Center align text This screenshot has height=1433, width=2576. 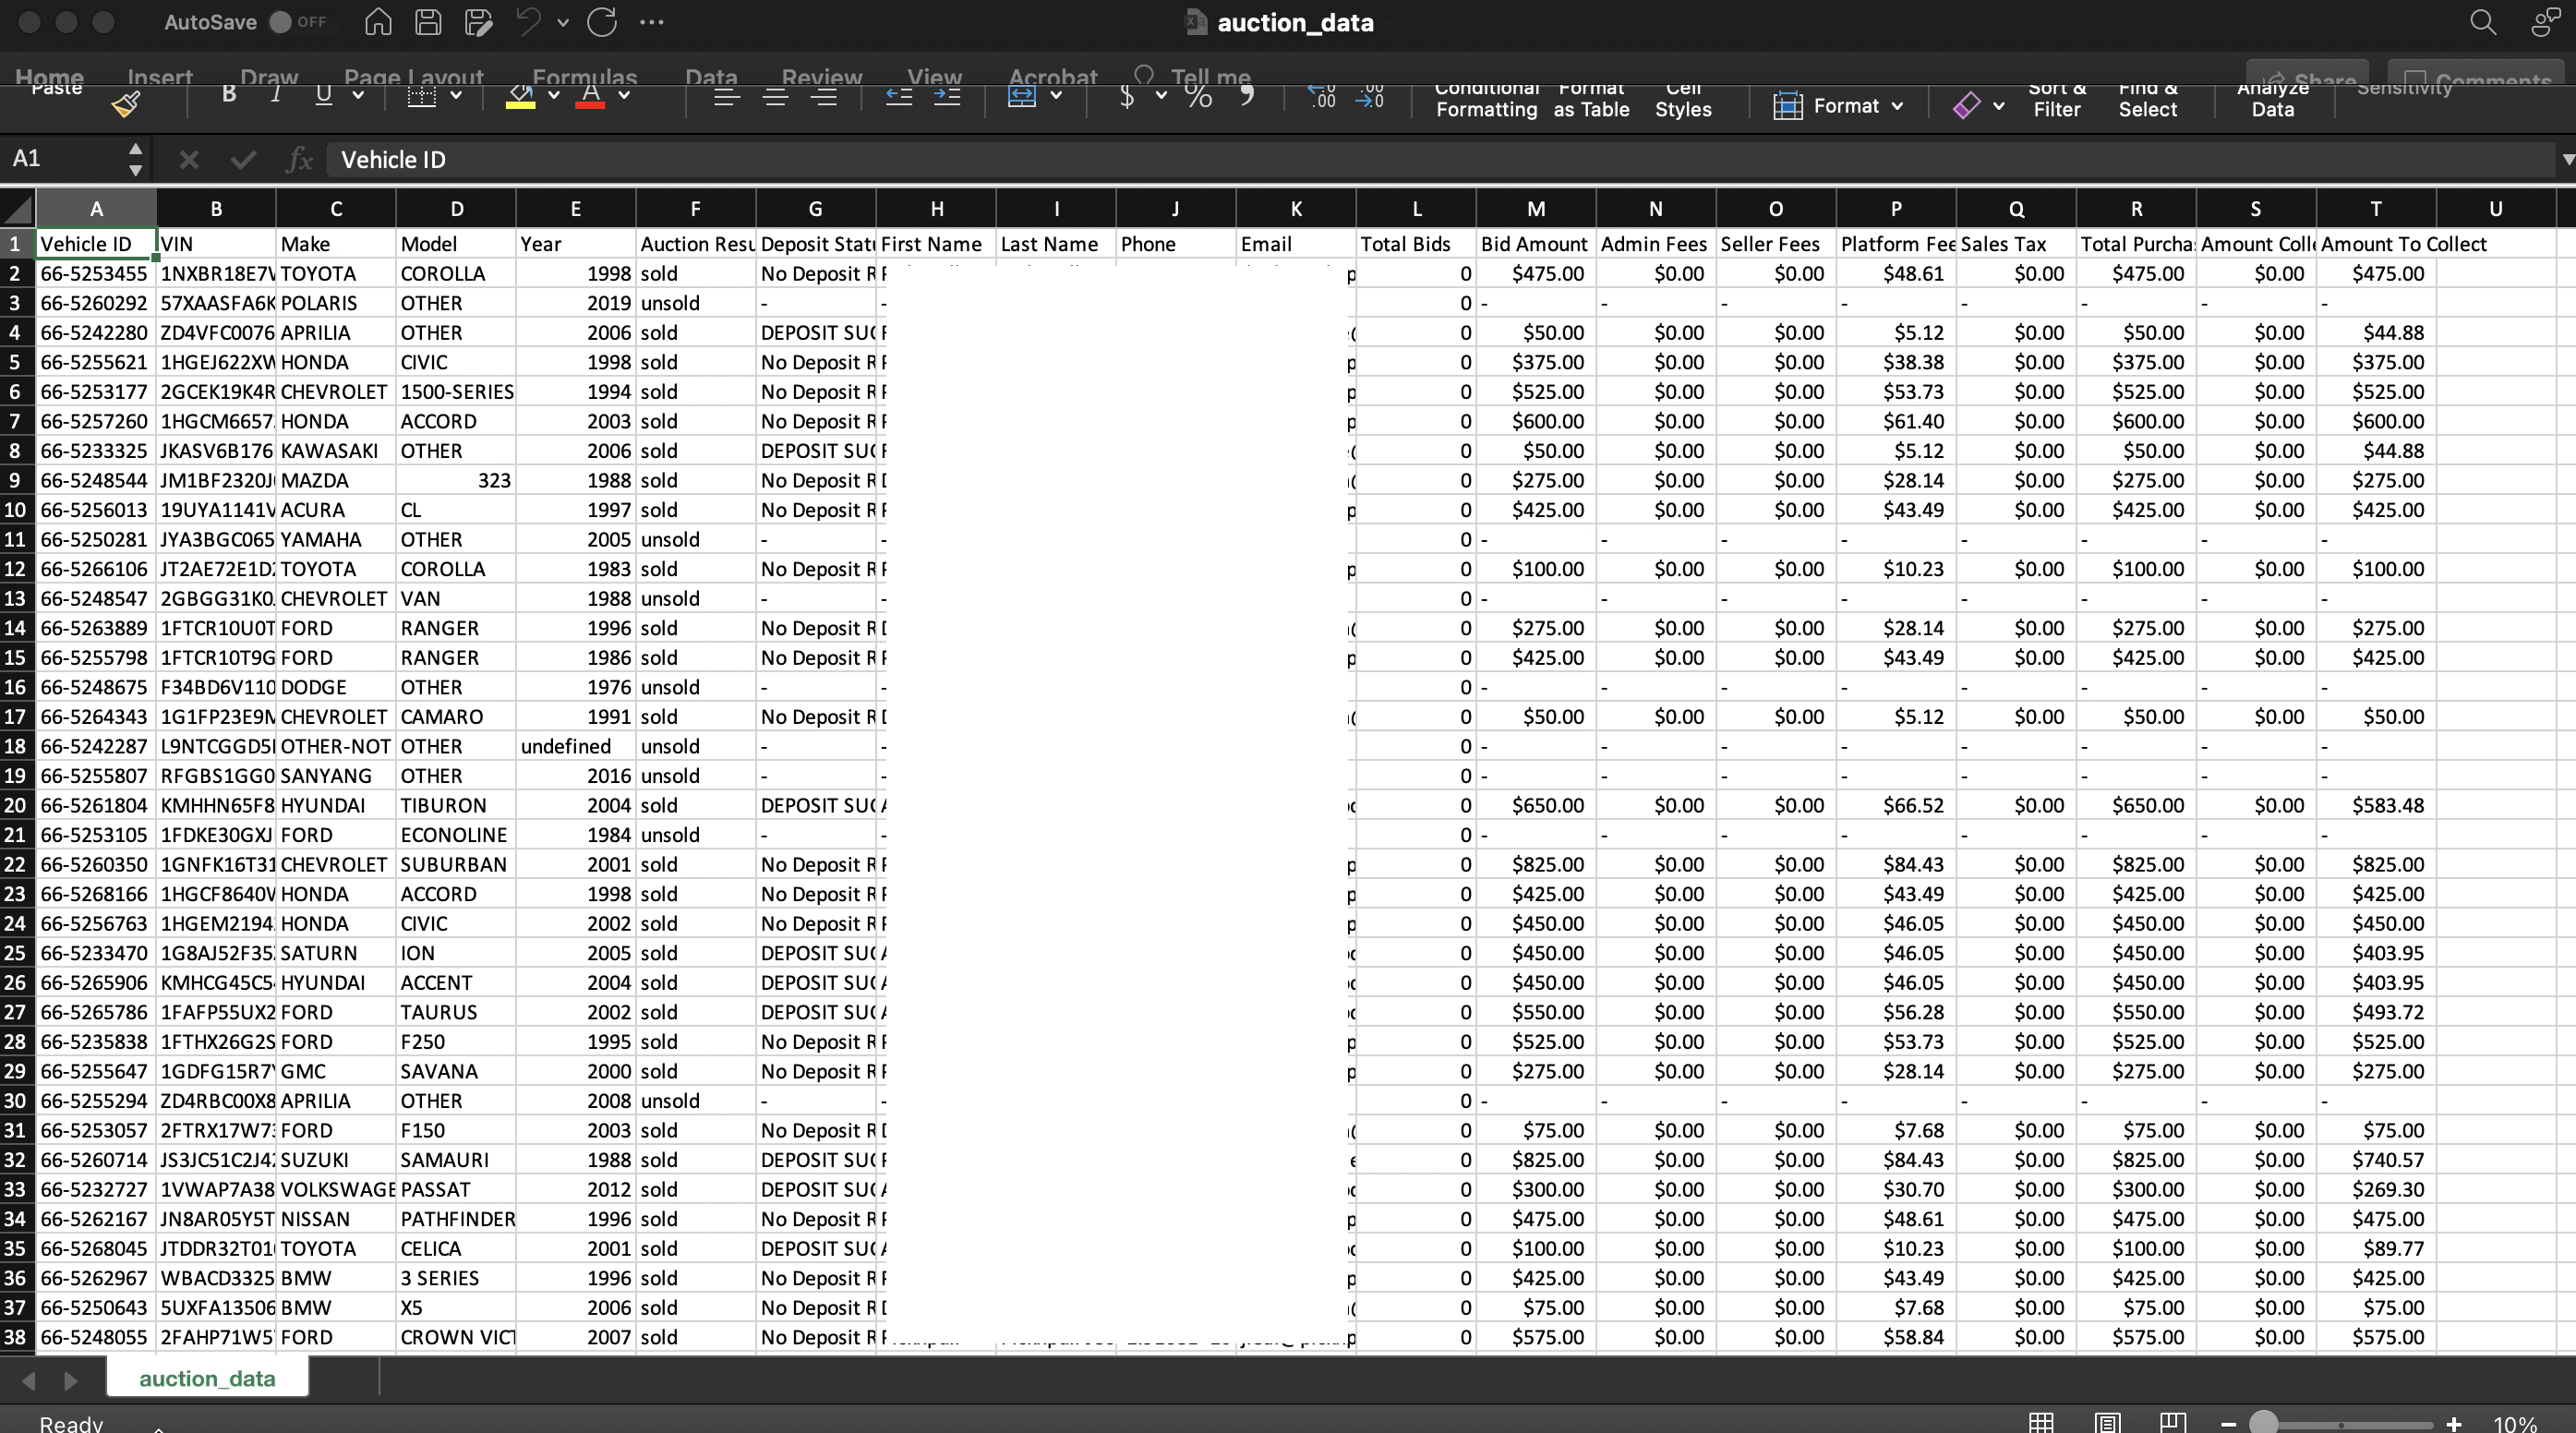pos(775,96)
